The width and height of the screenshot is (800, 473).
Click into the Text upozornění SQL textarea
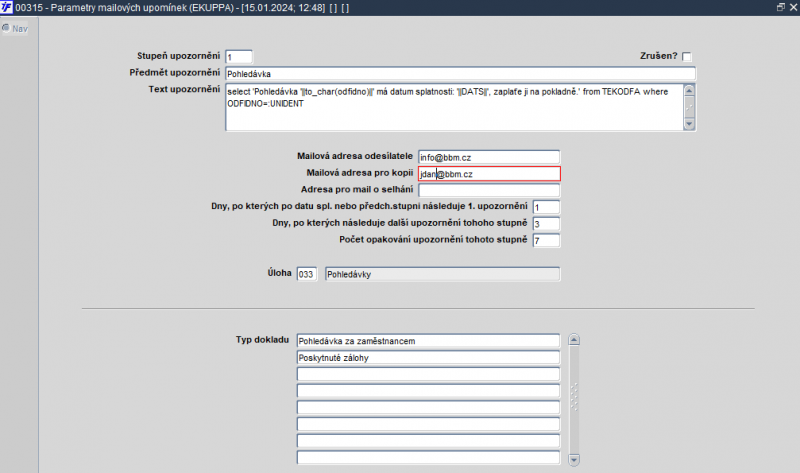454,107
